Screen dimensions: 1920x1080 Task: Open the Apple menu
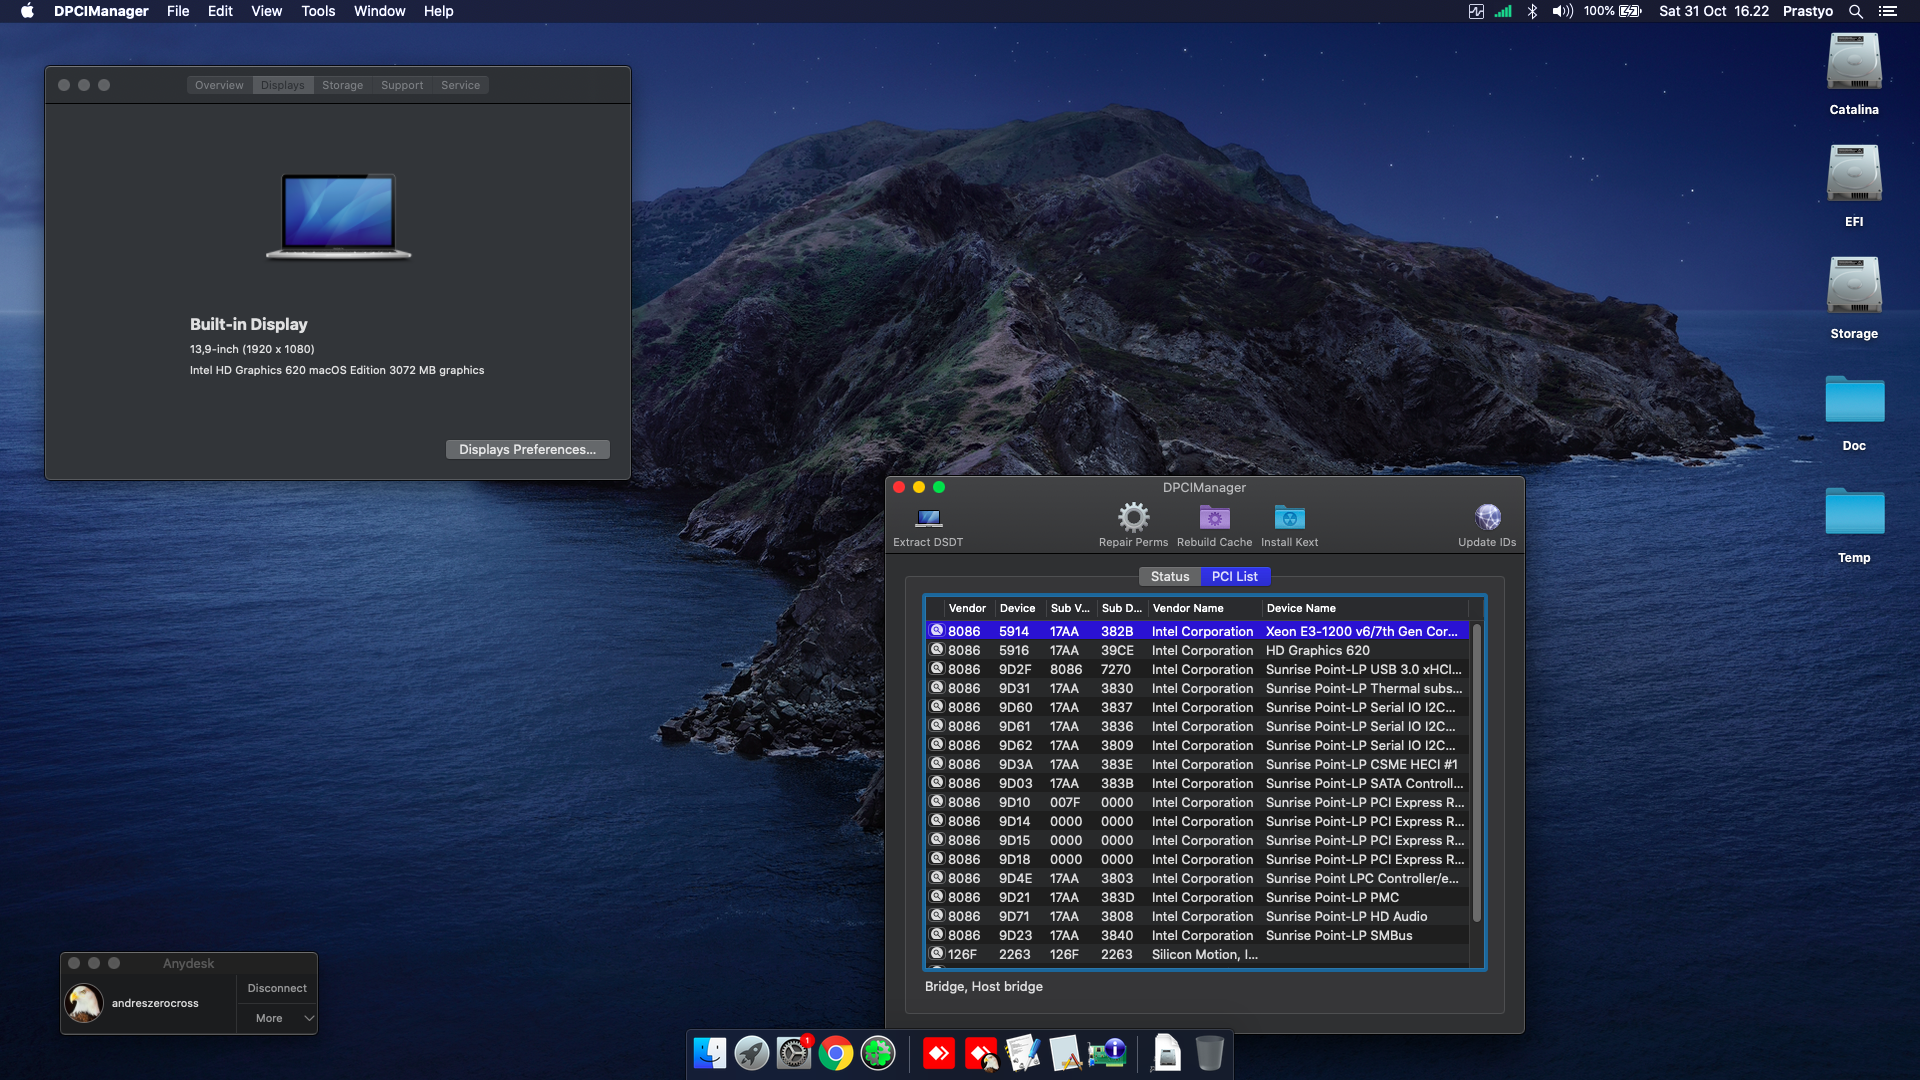click(27, 11)
